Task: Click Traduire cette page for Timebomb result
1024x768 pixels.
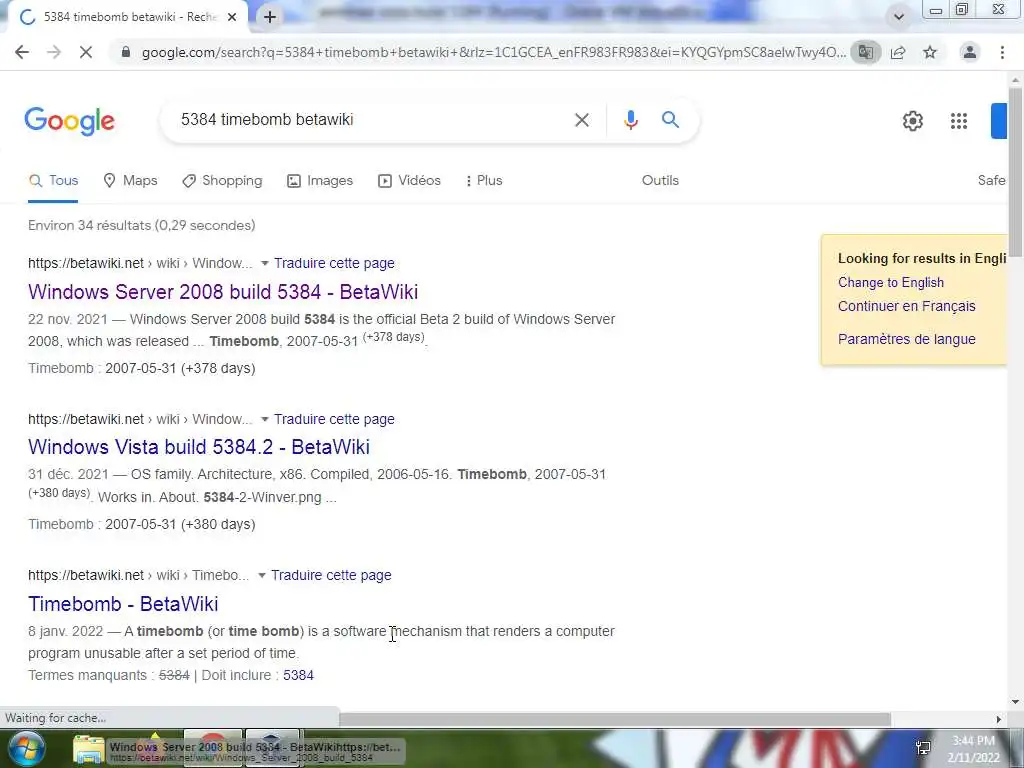Action: [x=331, y=575]
